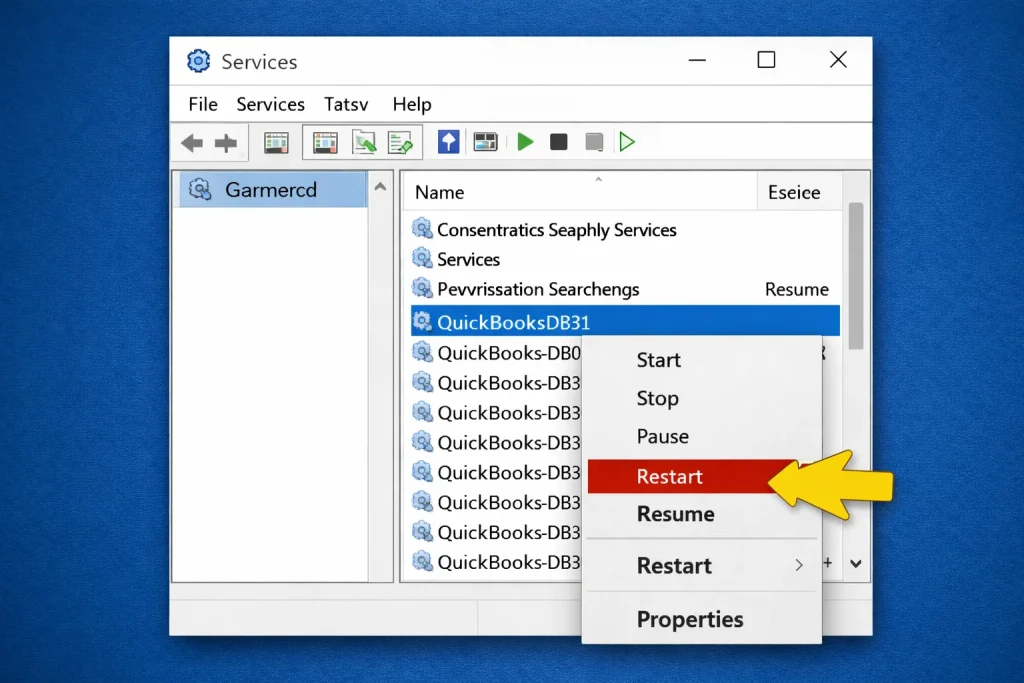Select the Garmercd tree node

tap(272, 189)
